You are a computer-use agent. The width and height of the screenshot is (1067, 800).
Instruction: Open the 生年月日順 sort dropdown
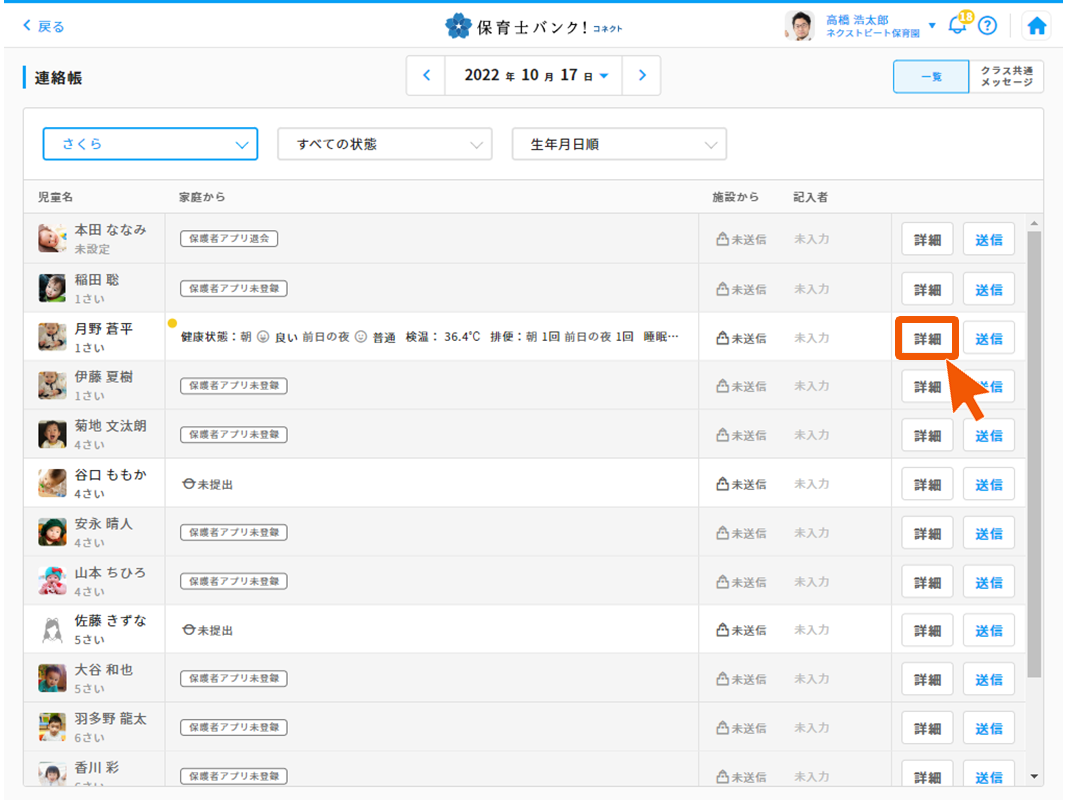pyautogui.click(x=619, y=144)
